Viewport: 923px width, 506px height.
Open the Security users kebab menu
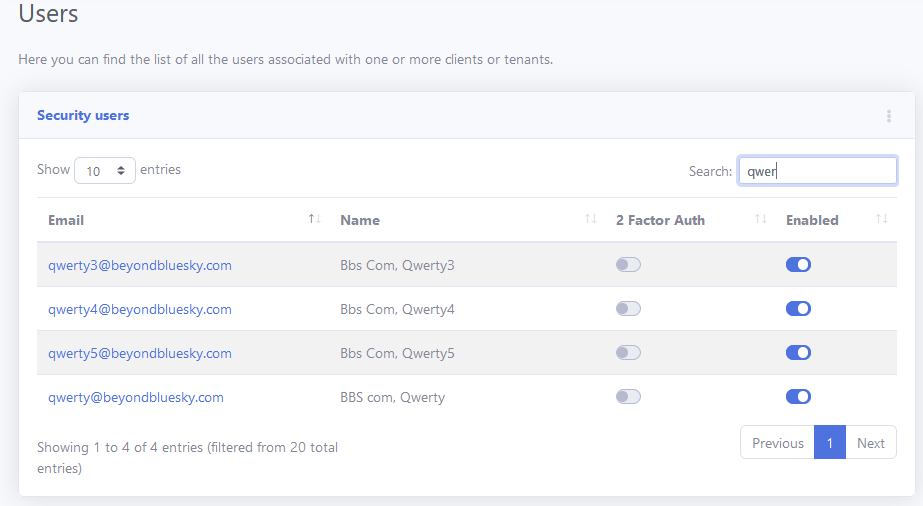tap(888, 116)
